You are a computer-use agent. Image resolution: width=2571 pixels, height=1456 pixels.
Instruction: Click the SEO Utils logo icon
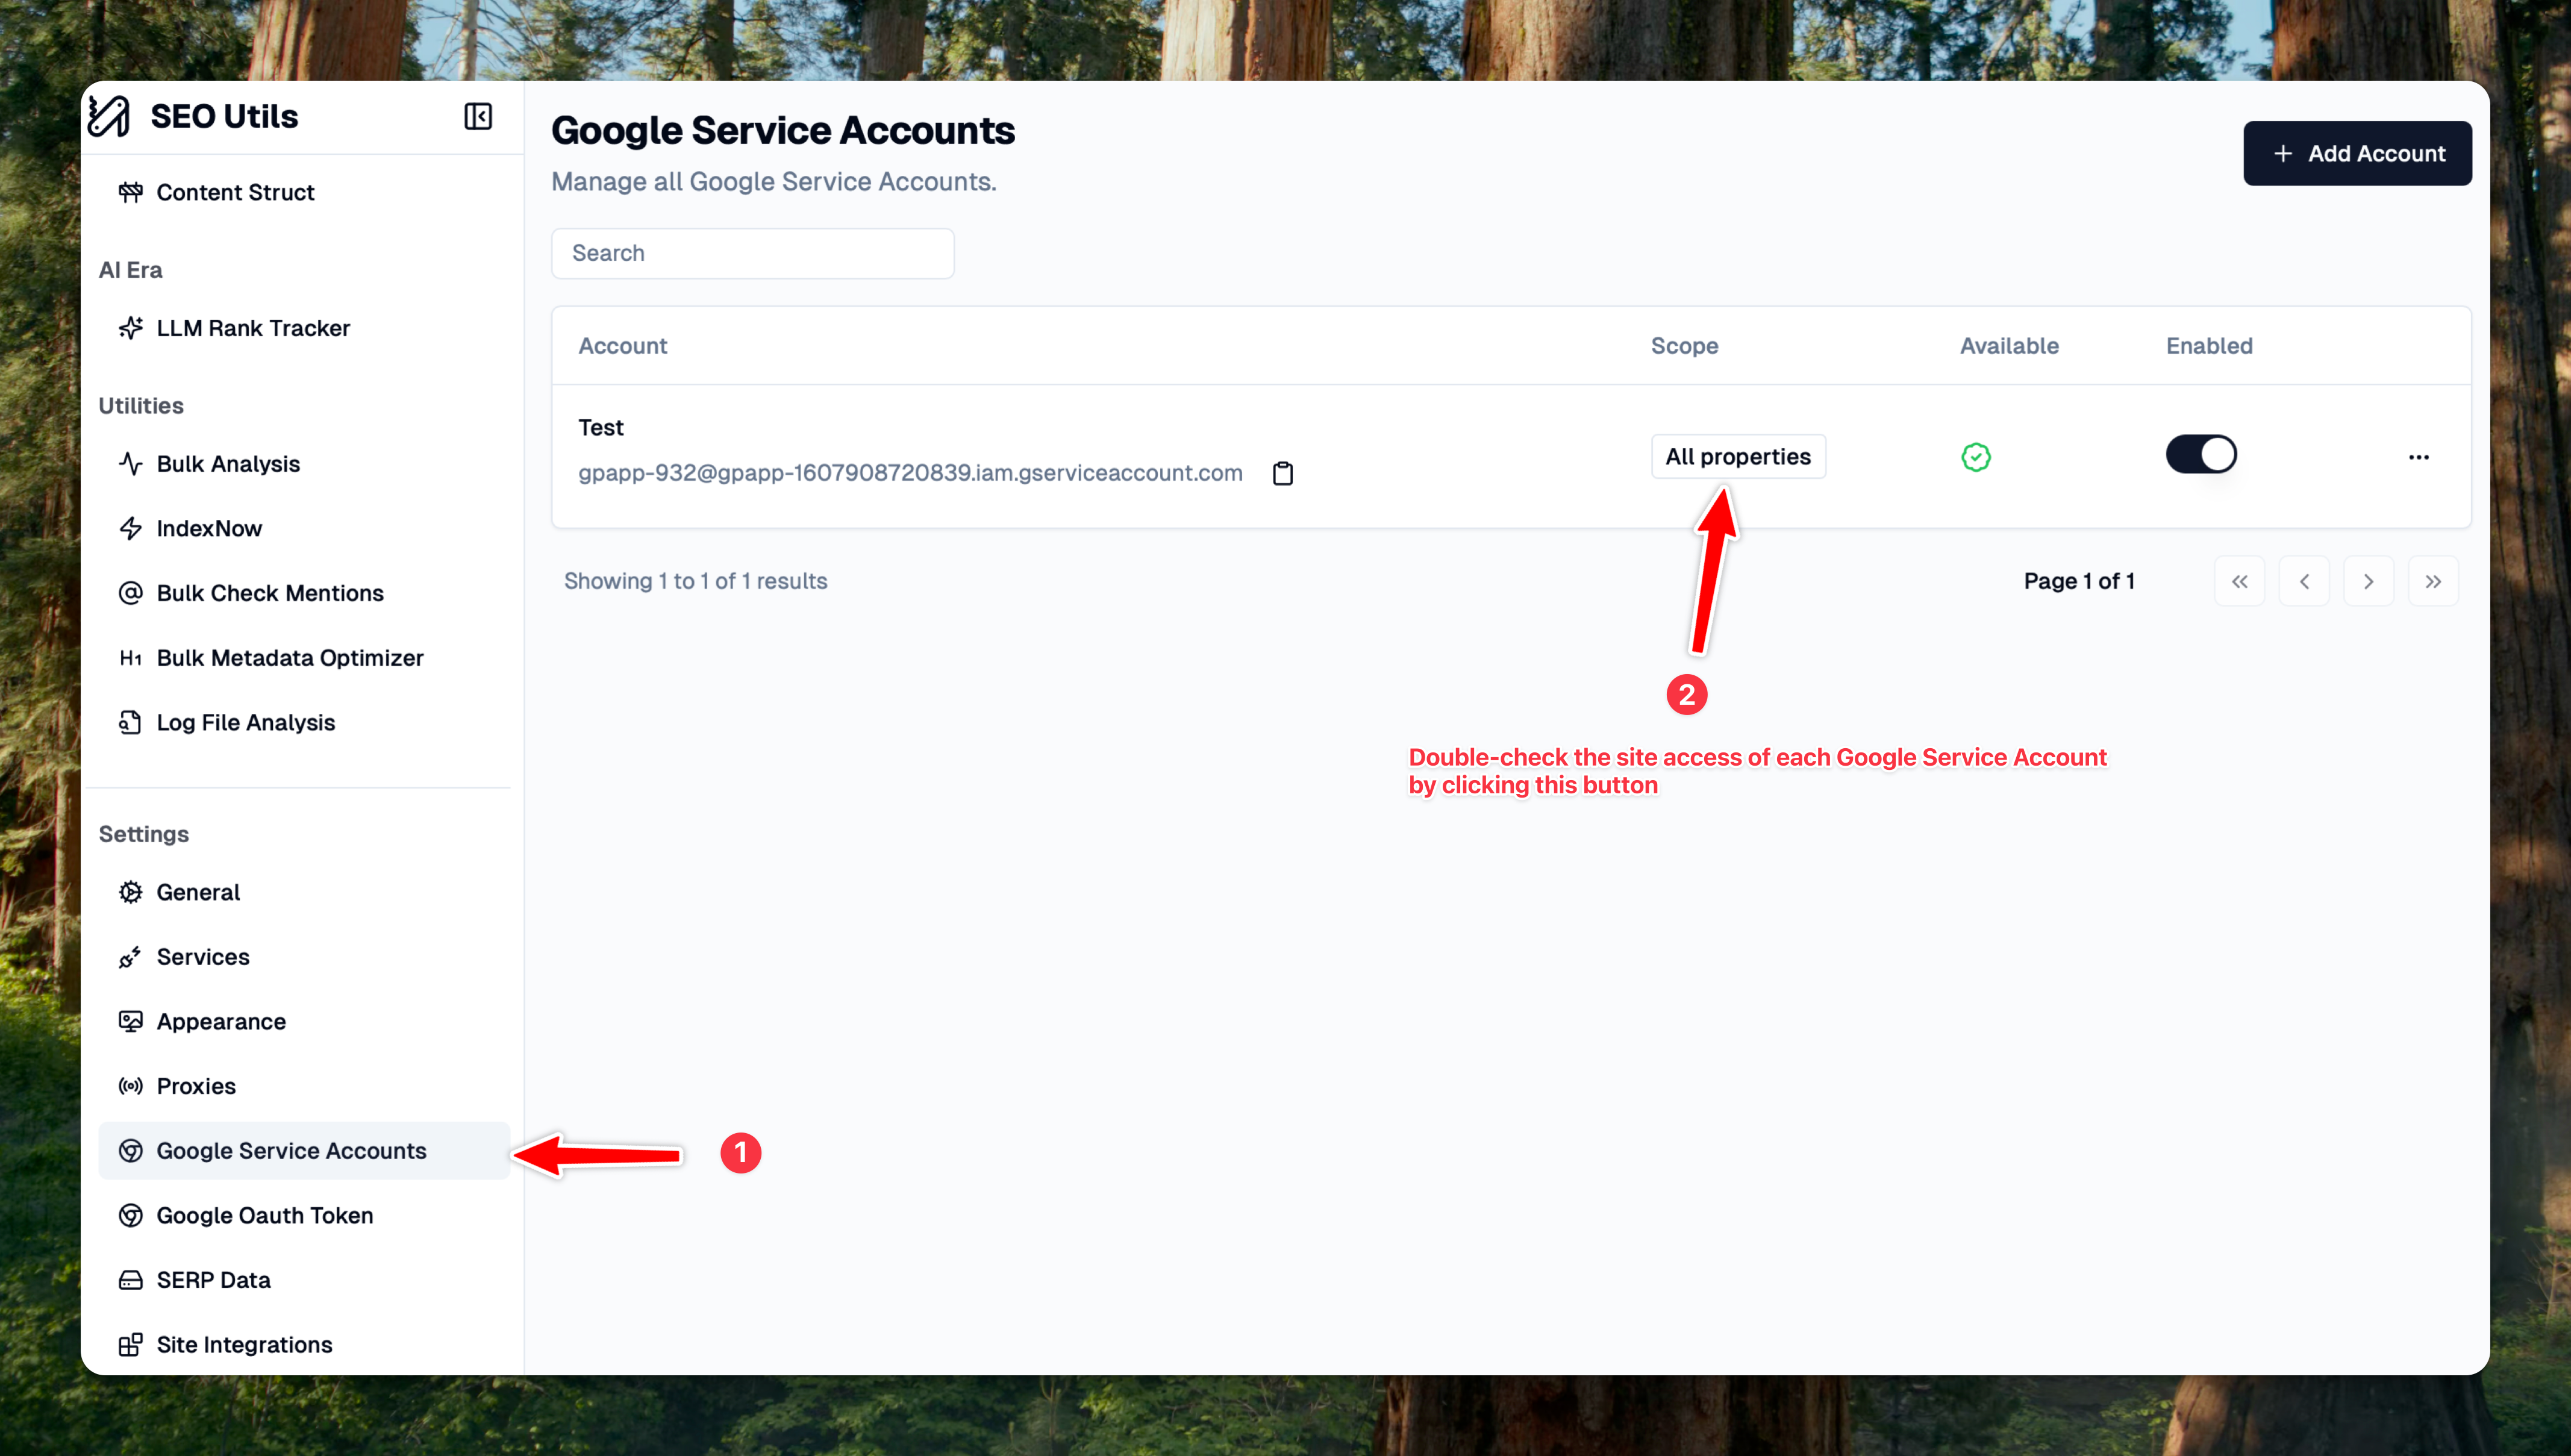coord(109,116)
